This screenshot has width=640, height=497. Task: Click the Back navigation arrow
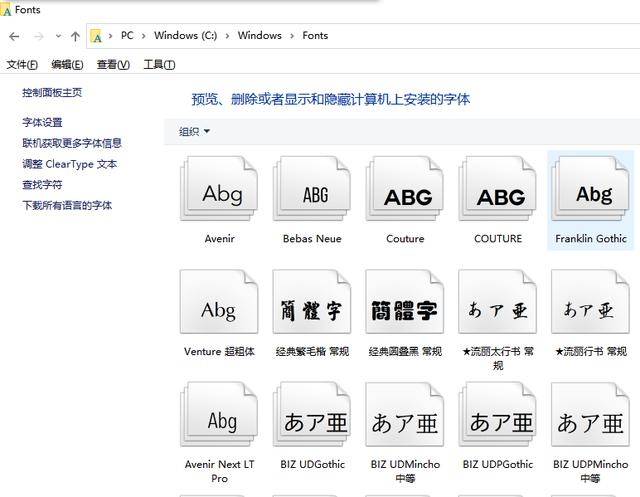coord(14,36)
